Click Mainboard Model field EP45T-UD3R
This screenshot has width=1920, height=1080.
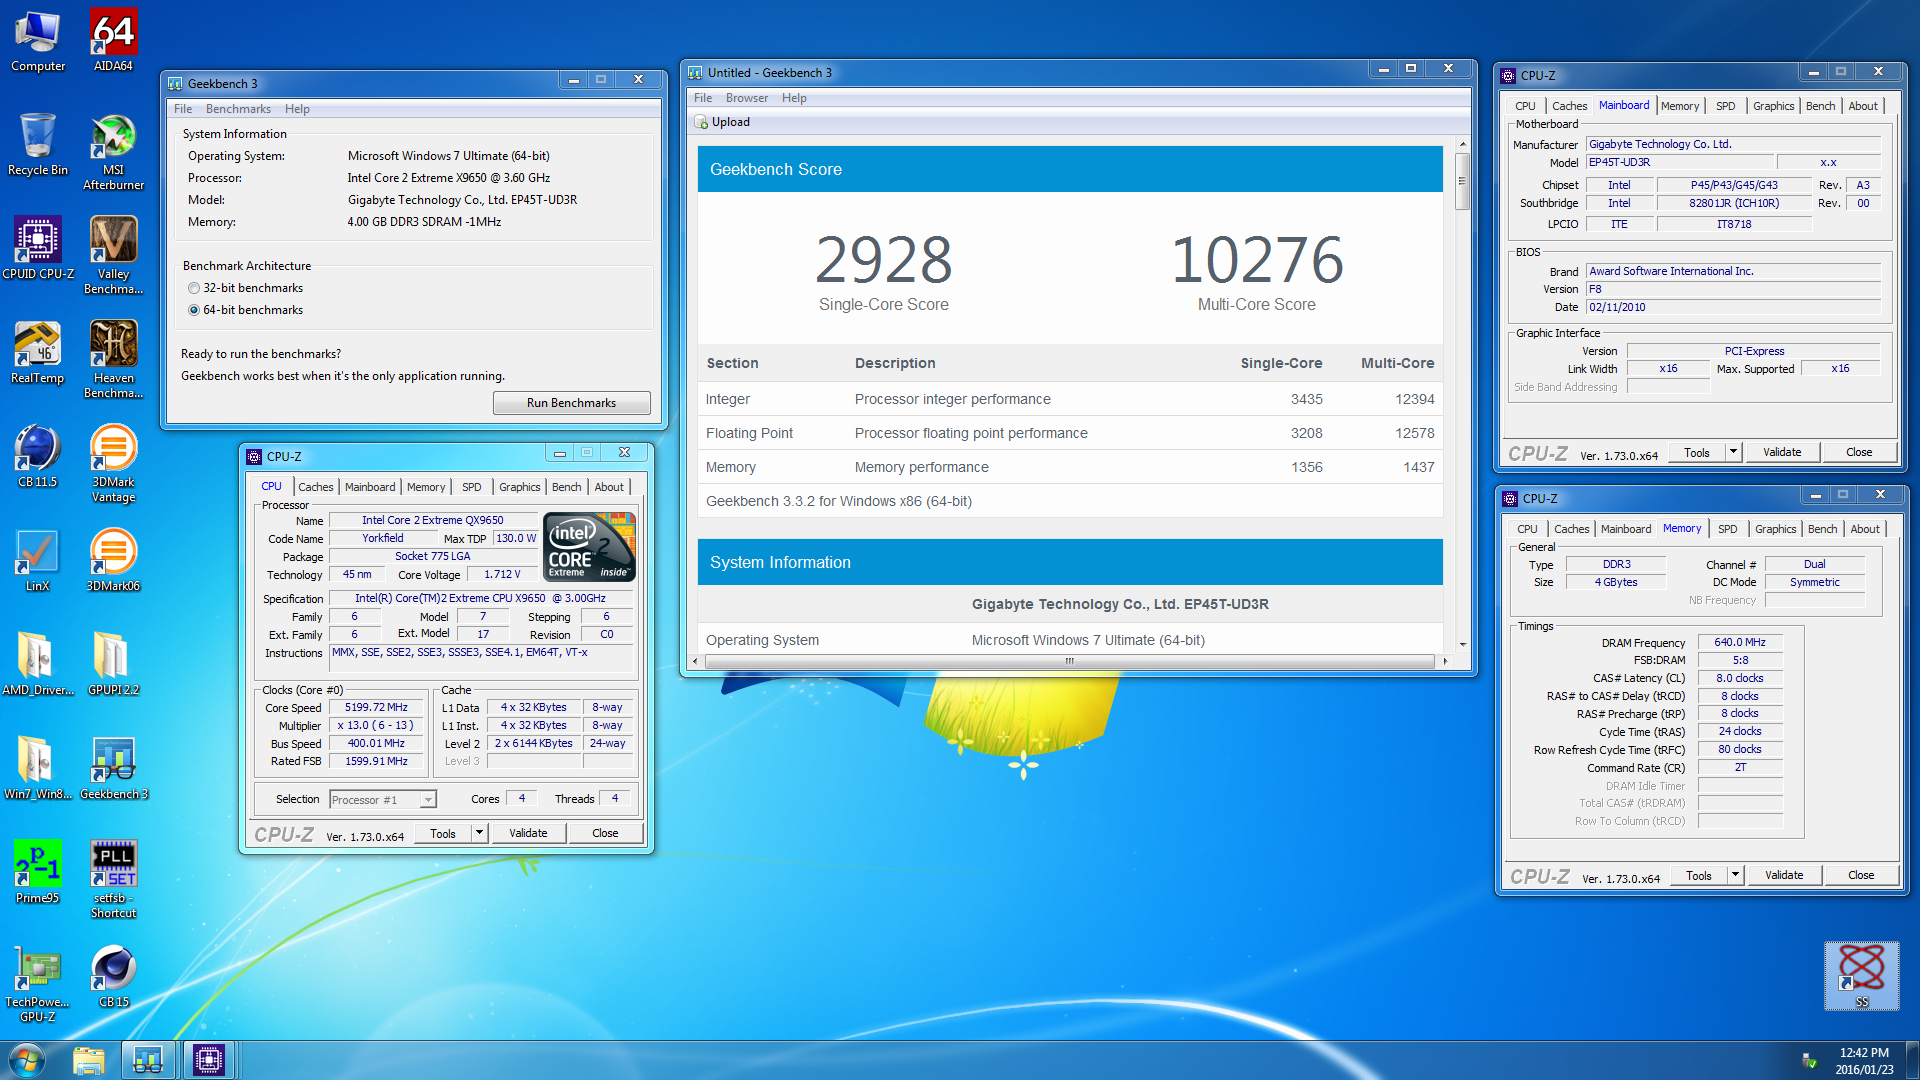click(x=1680, y=162)
